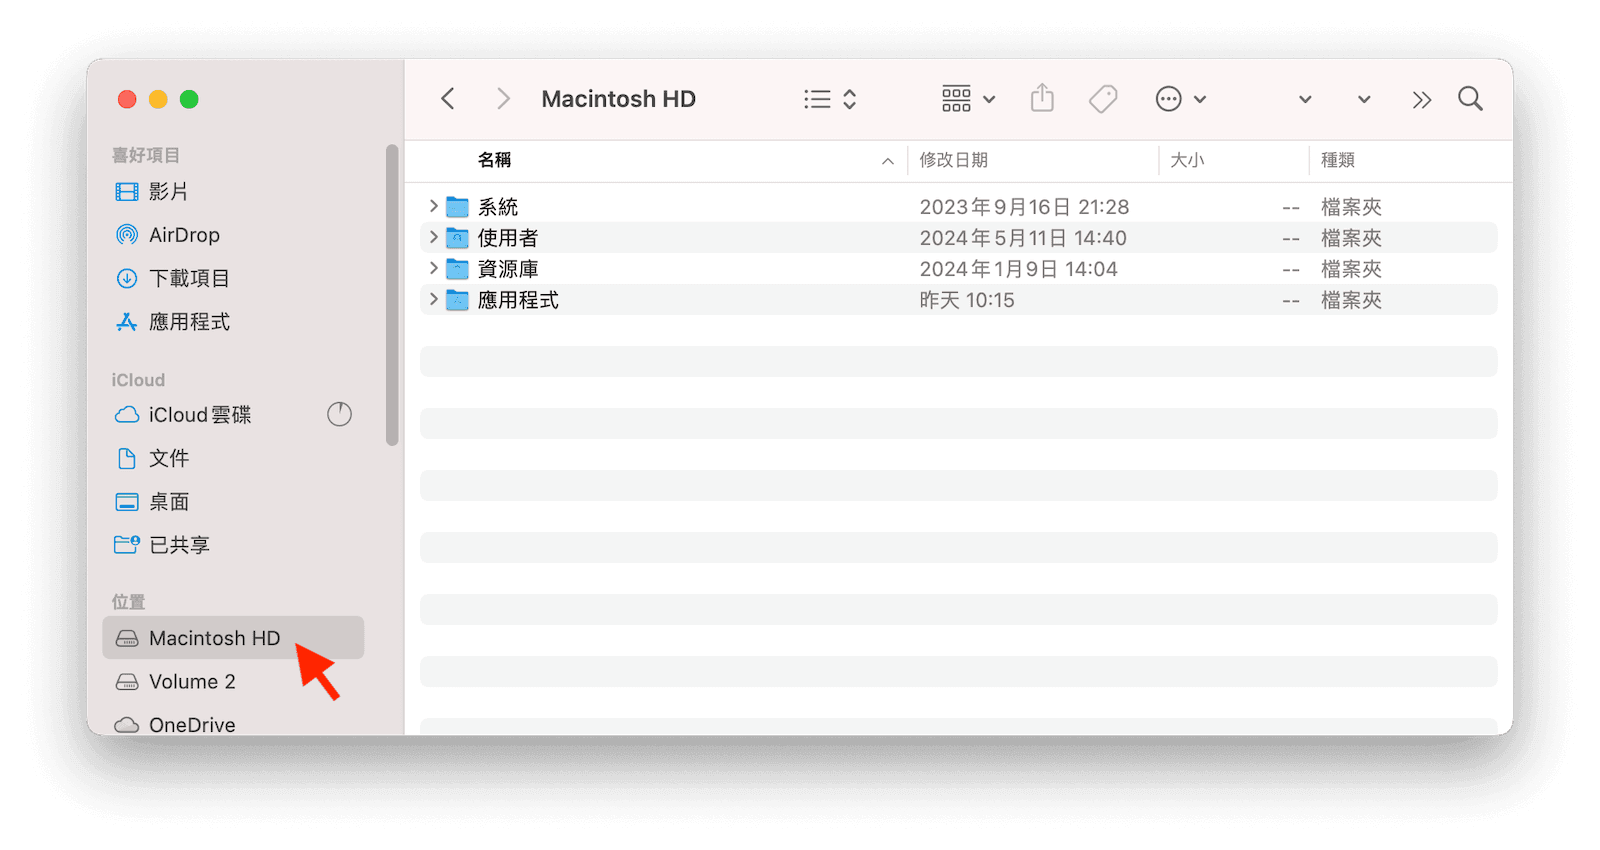
Task: Click the 使用者 folder icon
Action: click(x=457, y=238)
